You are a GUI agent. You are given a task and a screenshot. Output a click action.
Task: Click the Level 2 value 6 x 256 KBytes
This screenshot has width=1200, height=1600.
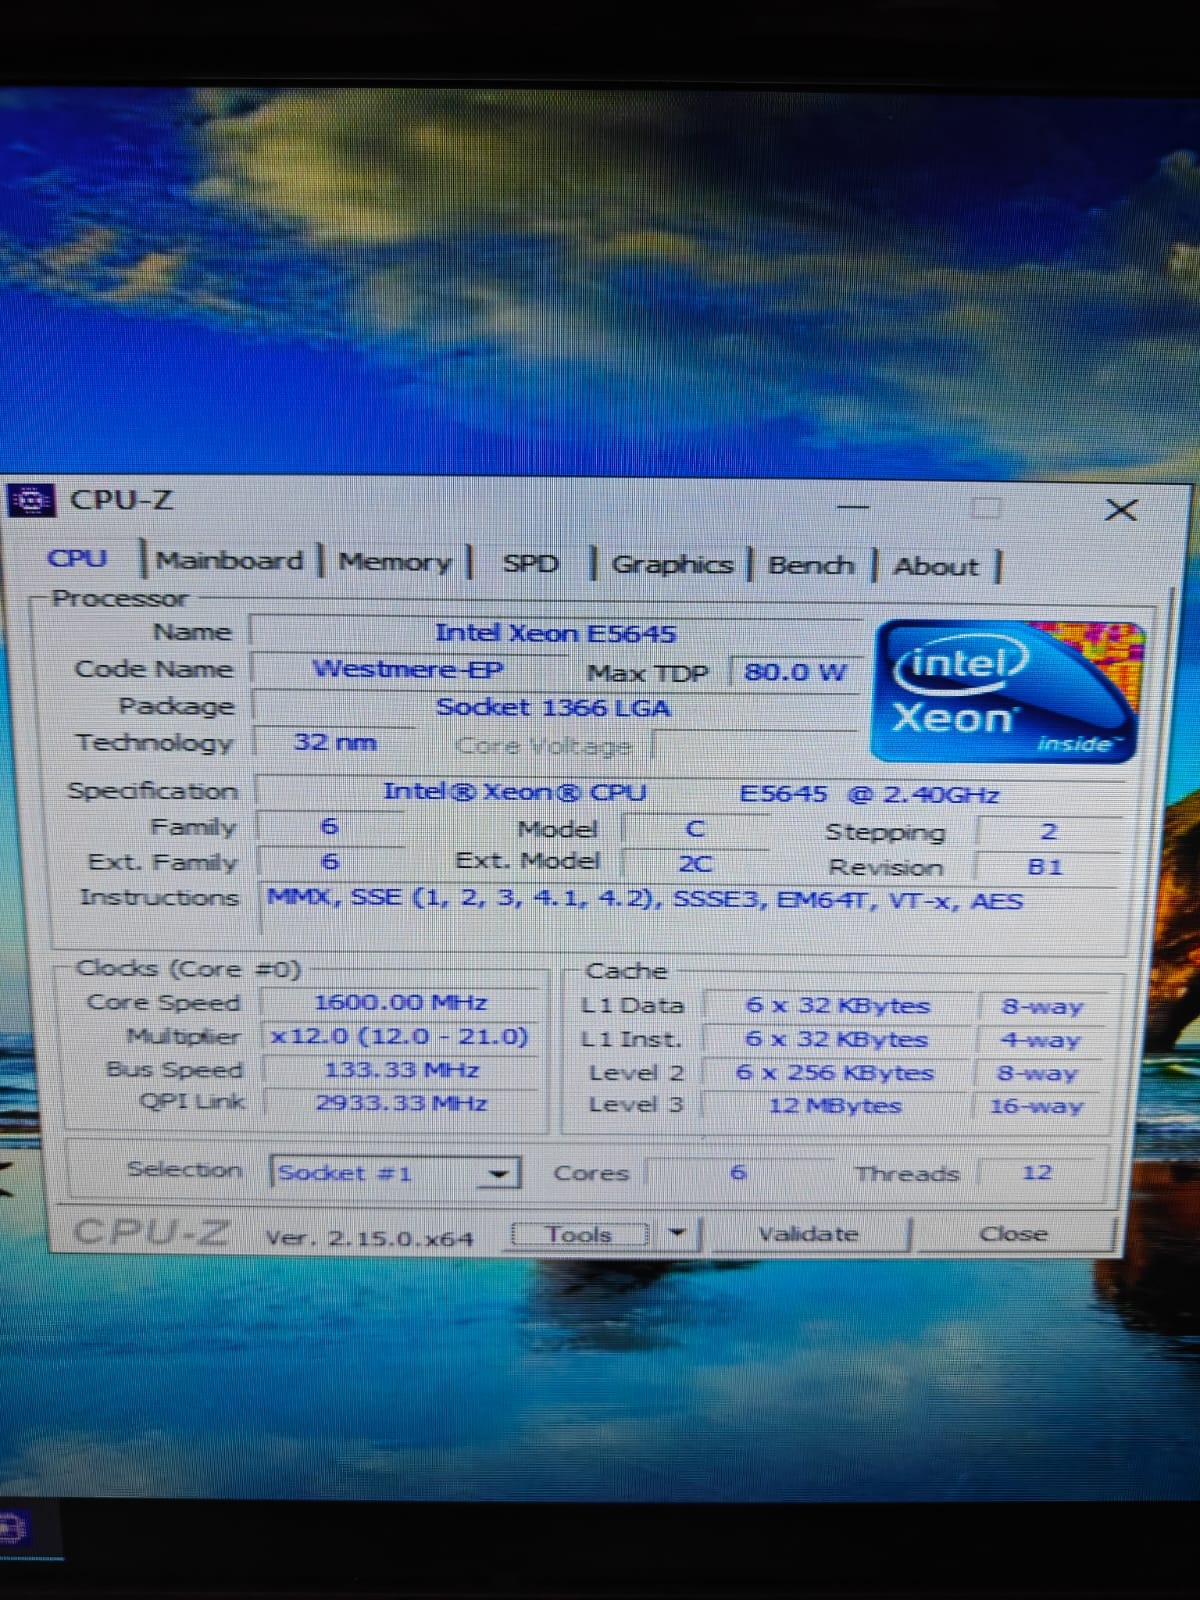point(836,1073)
